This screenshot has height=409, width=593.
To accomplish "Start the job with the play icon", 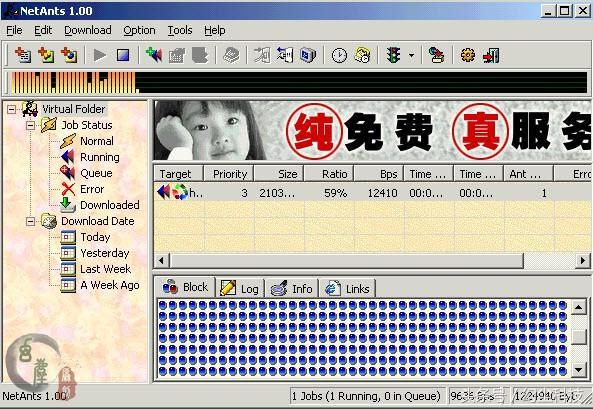I will (99, 55).
